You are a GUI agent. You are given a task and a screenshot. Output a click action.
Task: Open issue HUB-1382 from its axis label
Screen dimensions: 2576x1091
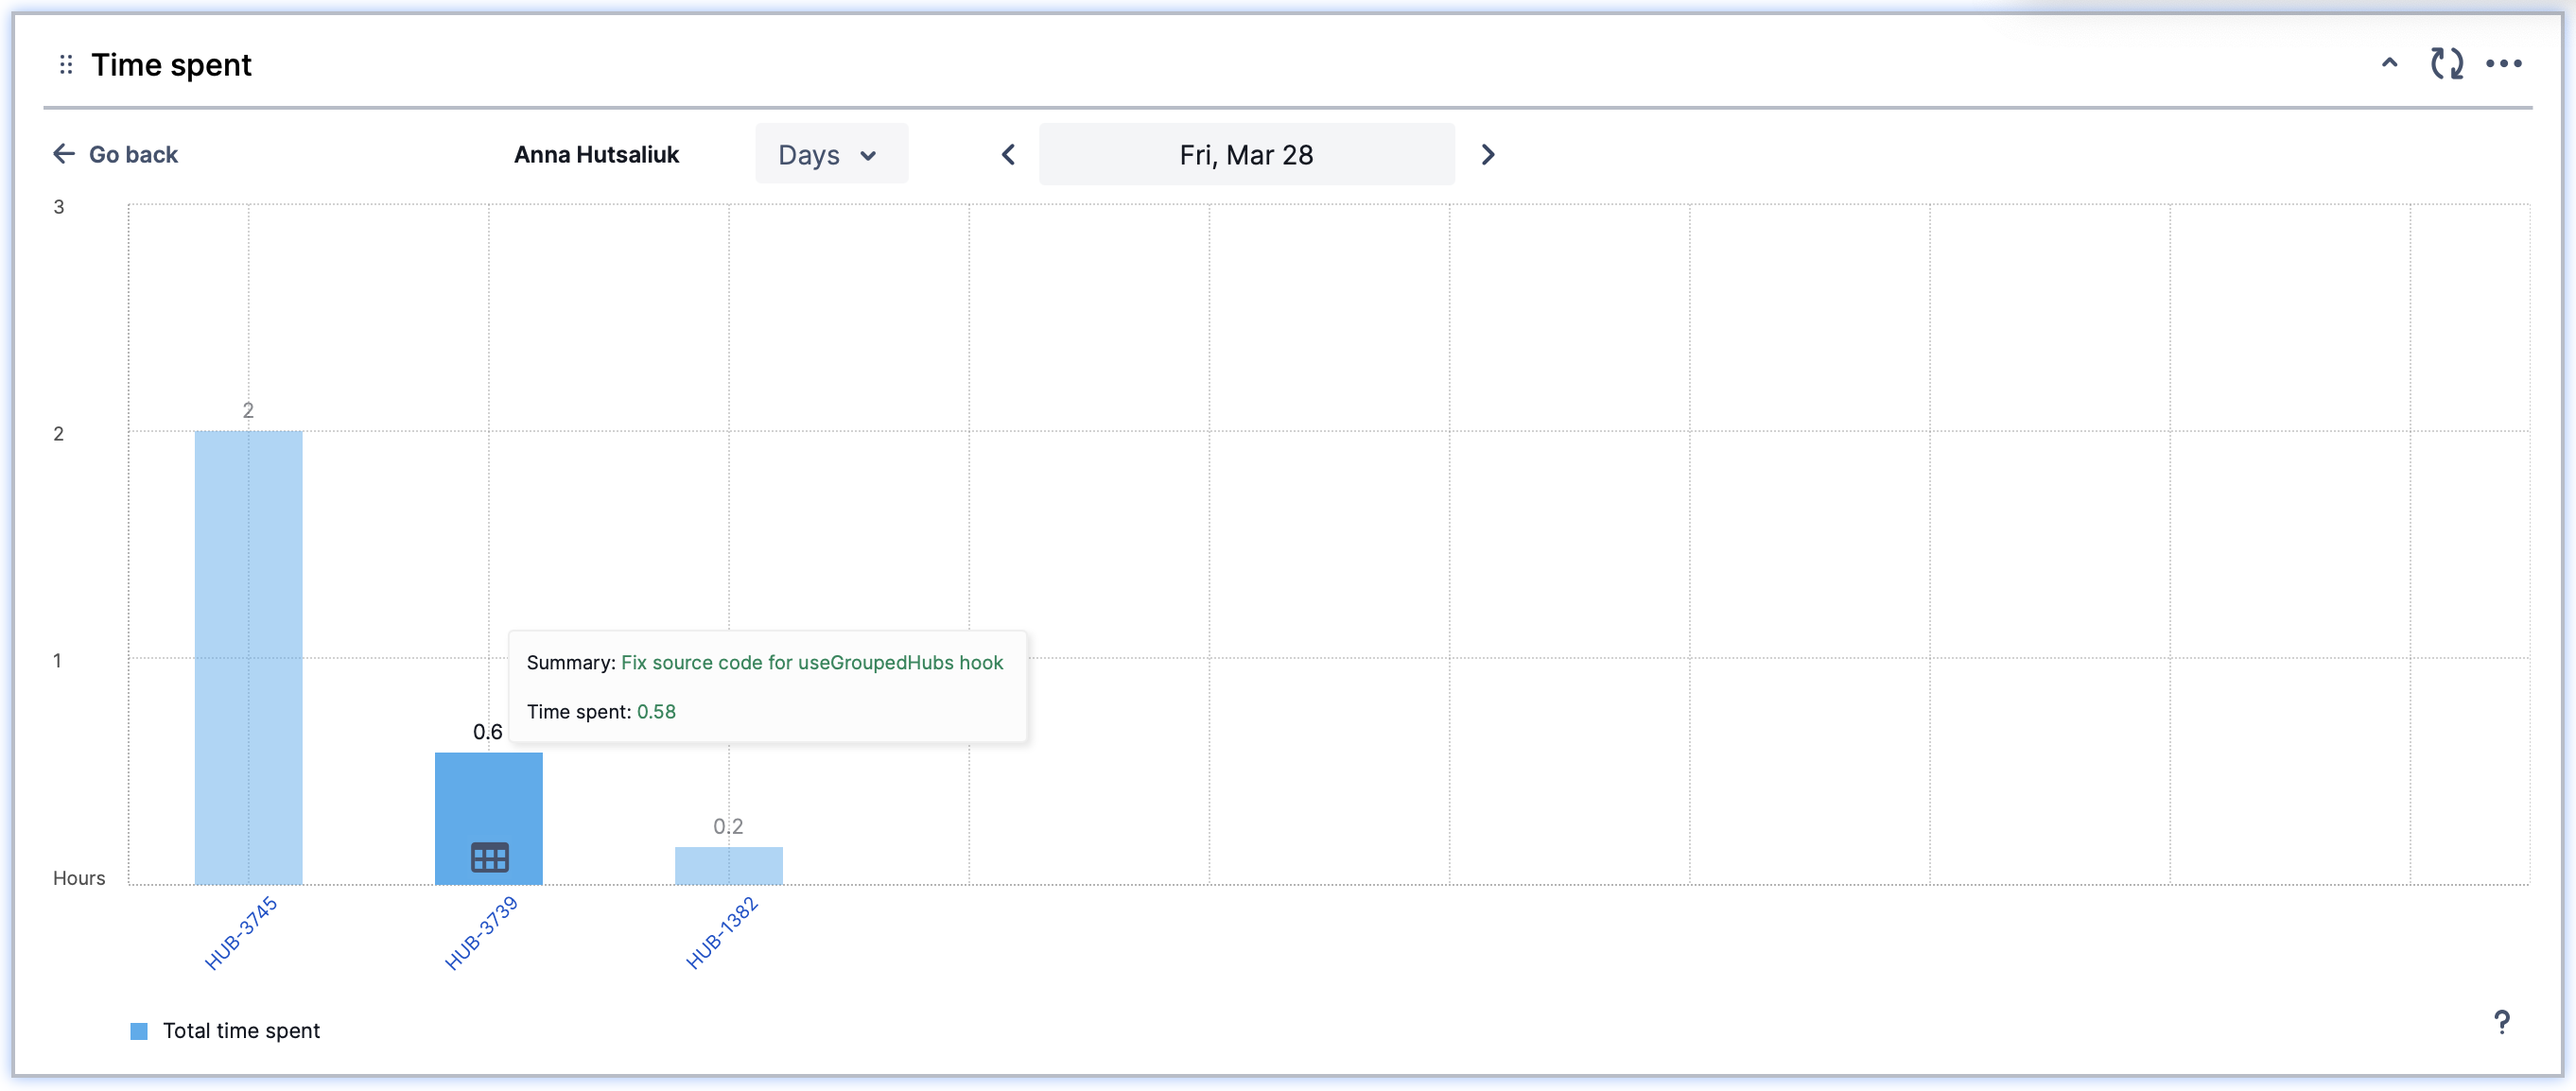point(722,934)
